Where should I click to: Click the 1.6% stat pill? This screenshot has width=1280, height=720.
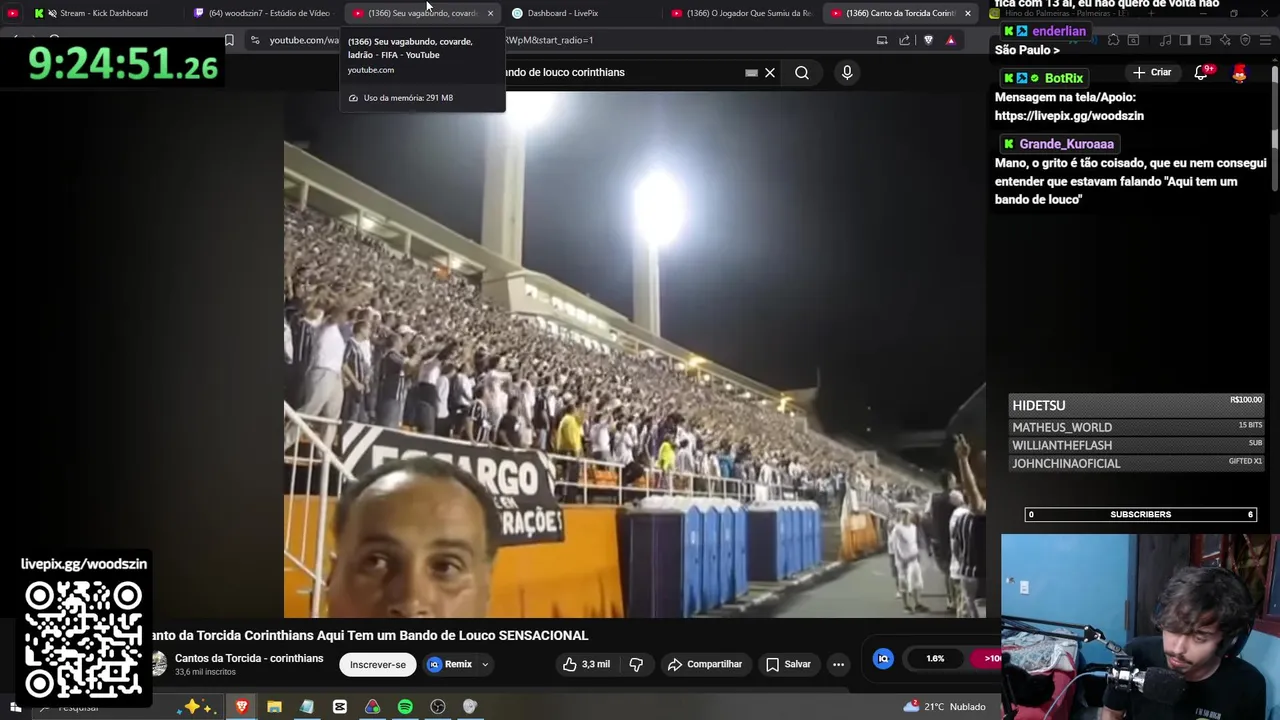pos(935,658)
